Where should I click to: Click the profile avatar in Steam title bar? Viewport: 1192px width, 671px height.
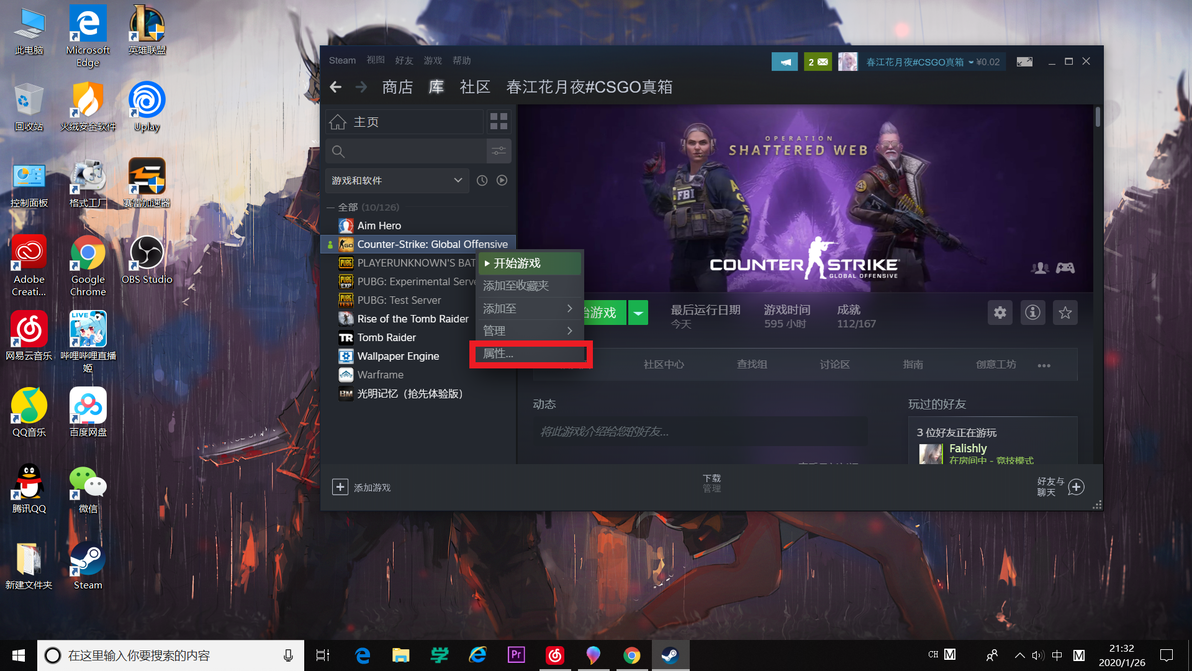[x=848, y=62]
